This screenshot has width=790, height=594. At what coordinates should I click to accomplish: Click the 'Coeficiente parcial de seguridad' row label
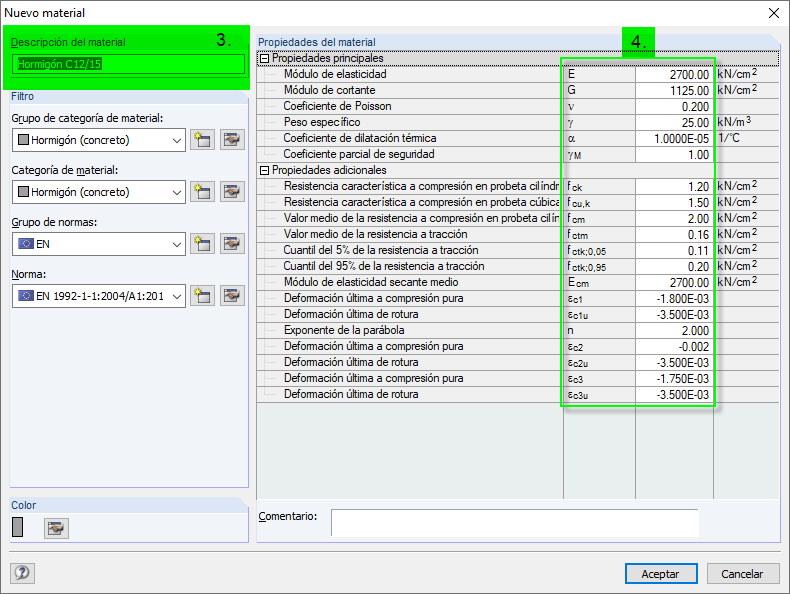point(359,154)
